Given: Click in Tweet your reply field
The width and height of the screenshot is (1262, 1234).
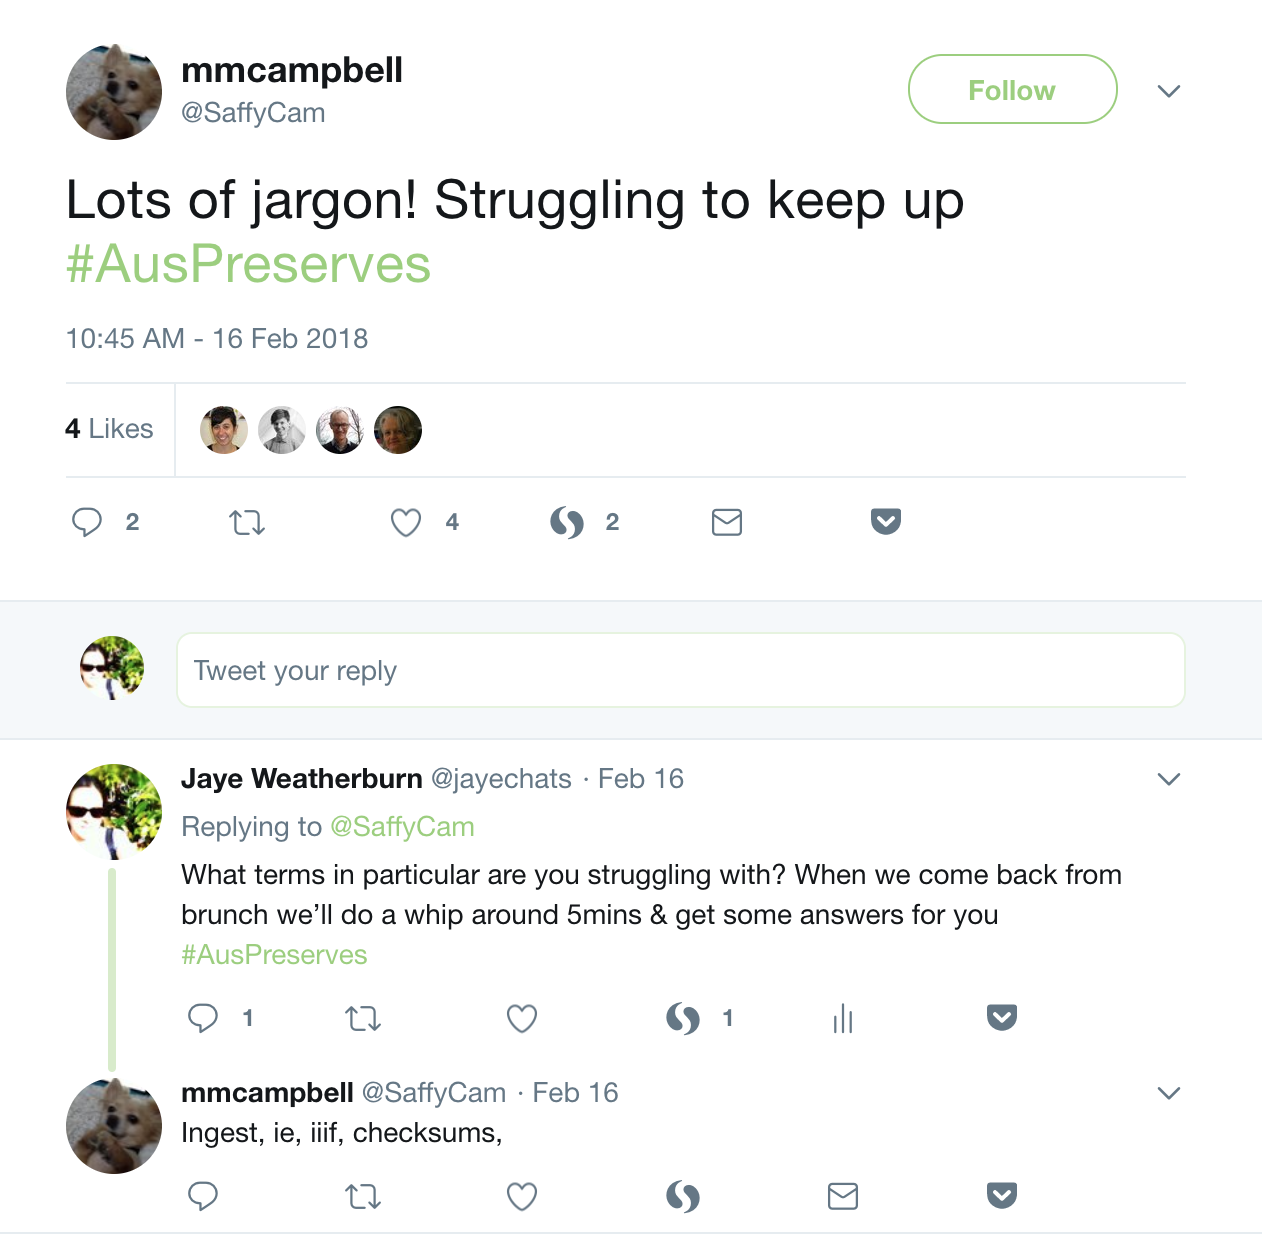Looking at the screenshot, I should coord(681,670).
